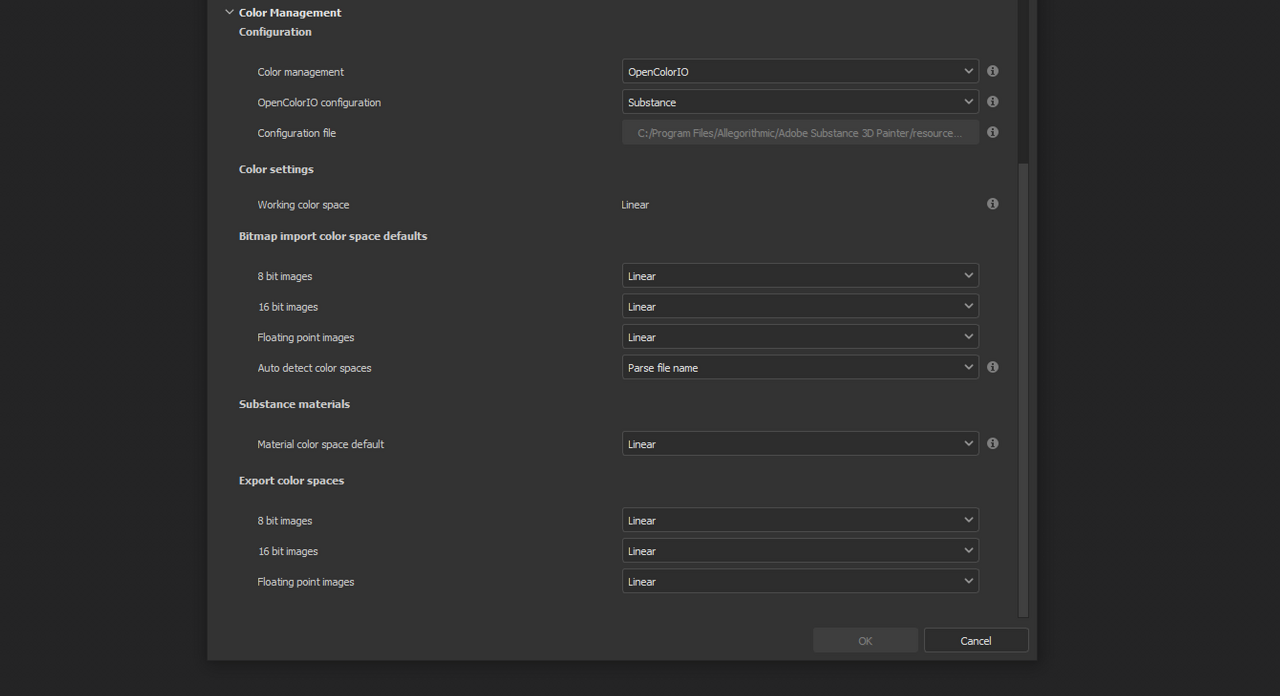Click info icon for Auto detect color spaces
The width and height of the screenshot is (1280, 696).
click(x=993, y=367)
